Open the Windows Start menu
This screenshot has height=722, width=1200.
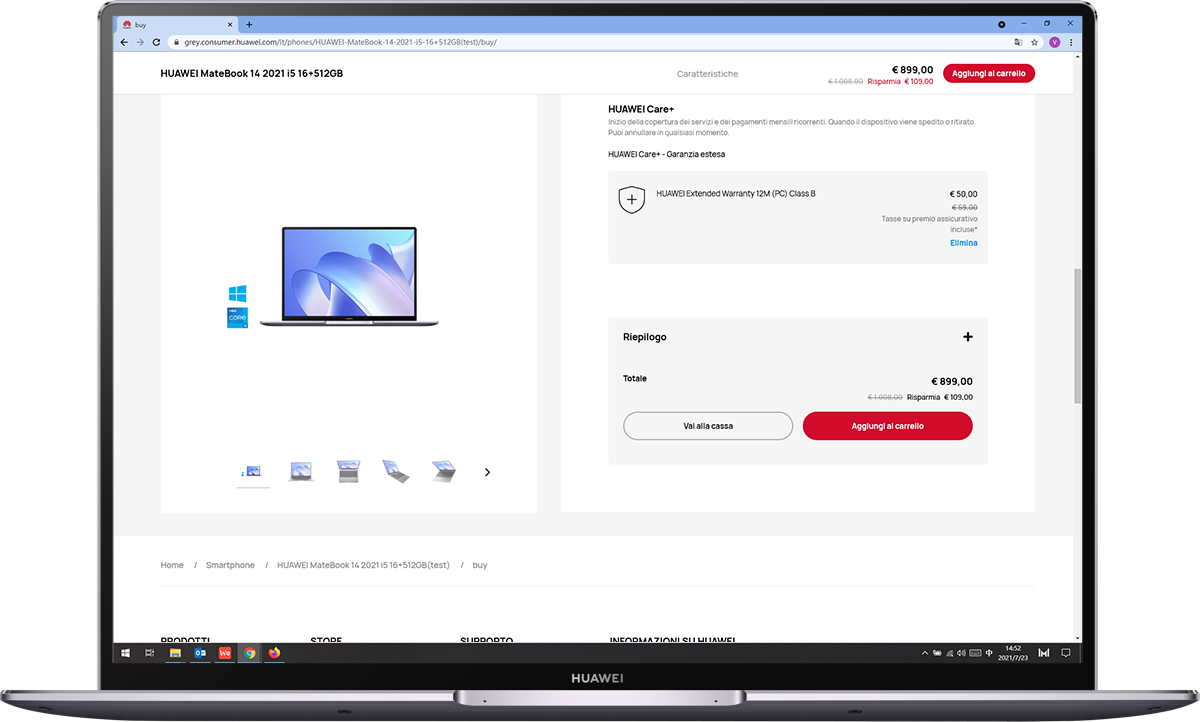click(125, 653)
